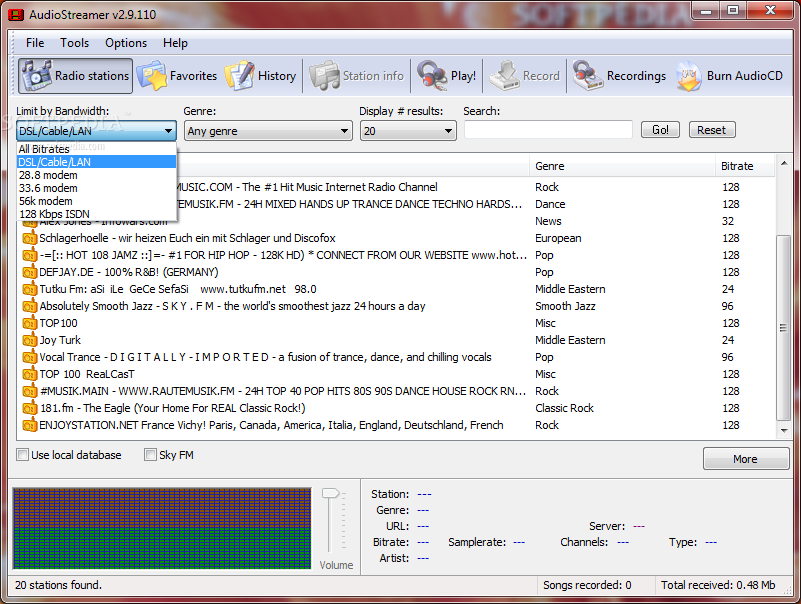The height and width of the screenshot is (604, 801).
Task: Click the station list vertical scrollbar thumb
Action: (783, 328)
